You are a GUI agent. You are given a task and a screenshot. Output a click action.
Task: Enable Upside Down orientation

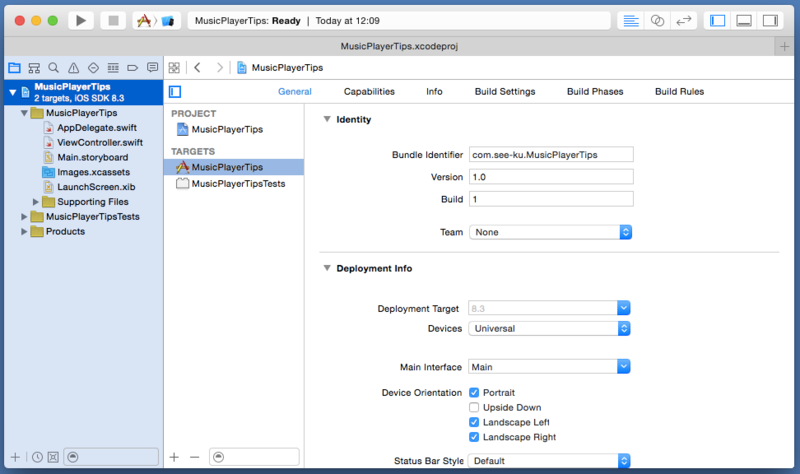pos(474,408)
